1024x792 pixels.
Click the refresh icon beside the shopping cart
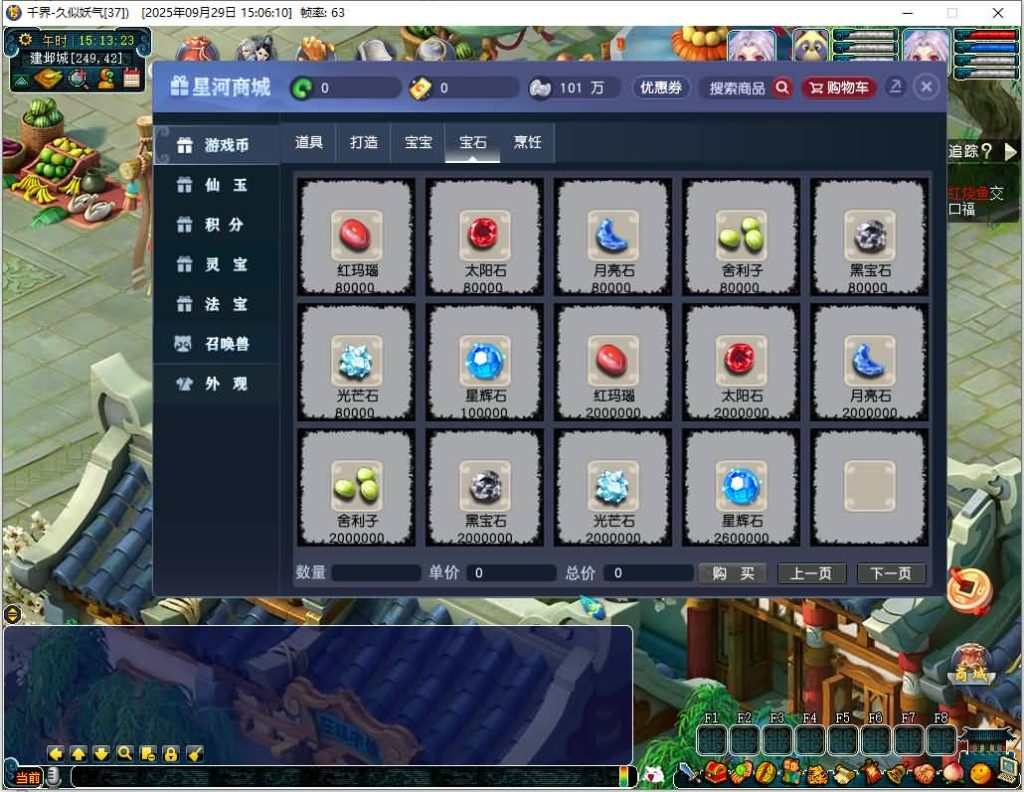[x=896, y=88]
